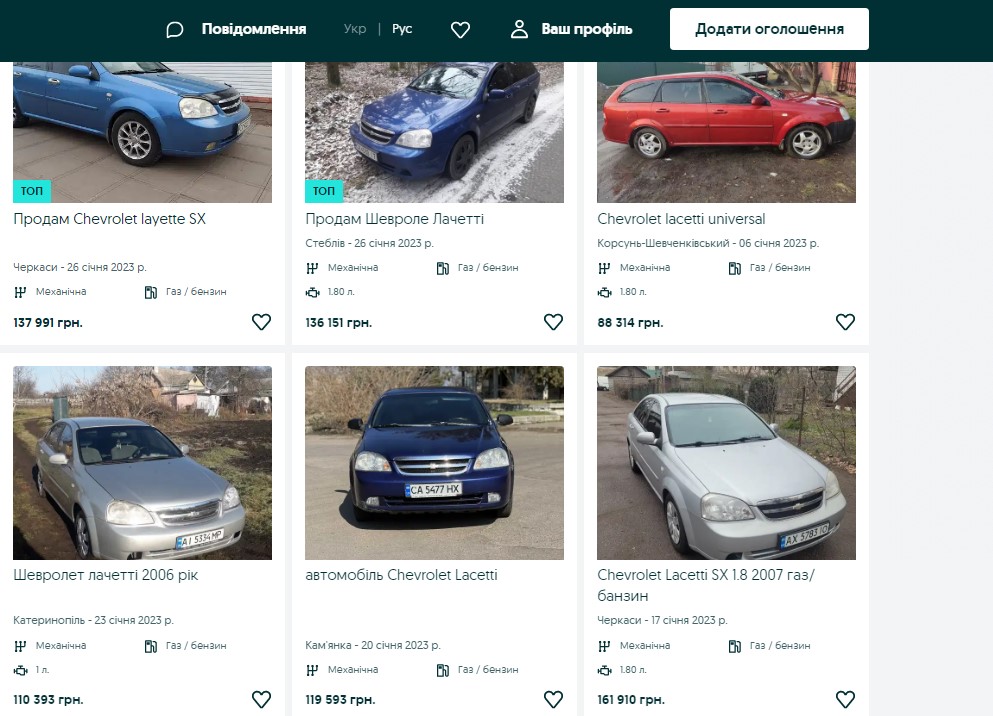Click location text Черкаси - 26 січня 2023 р.

pyautogui.click(x=80, y=267)
